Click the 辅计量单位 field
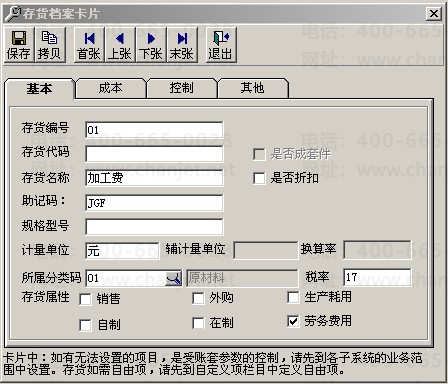This screenshot has height=384, width=448. pos(266,250)
